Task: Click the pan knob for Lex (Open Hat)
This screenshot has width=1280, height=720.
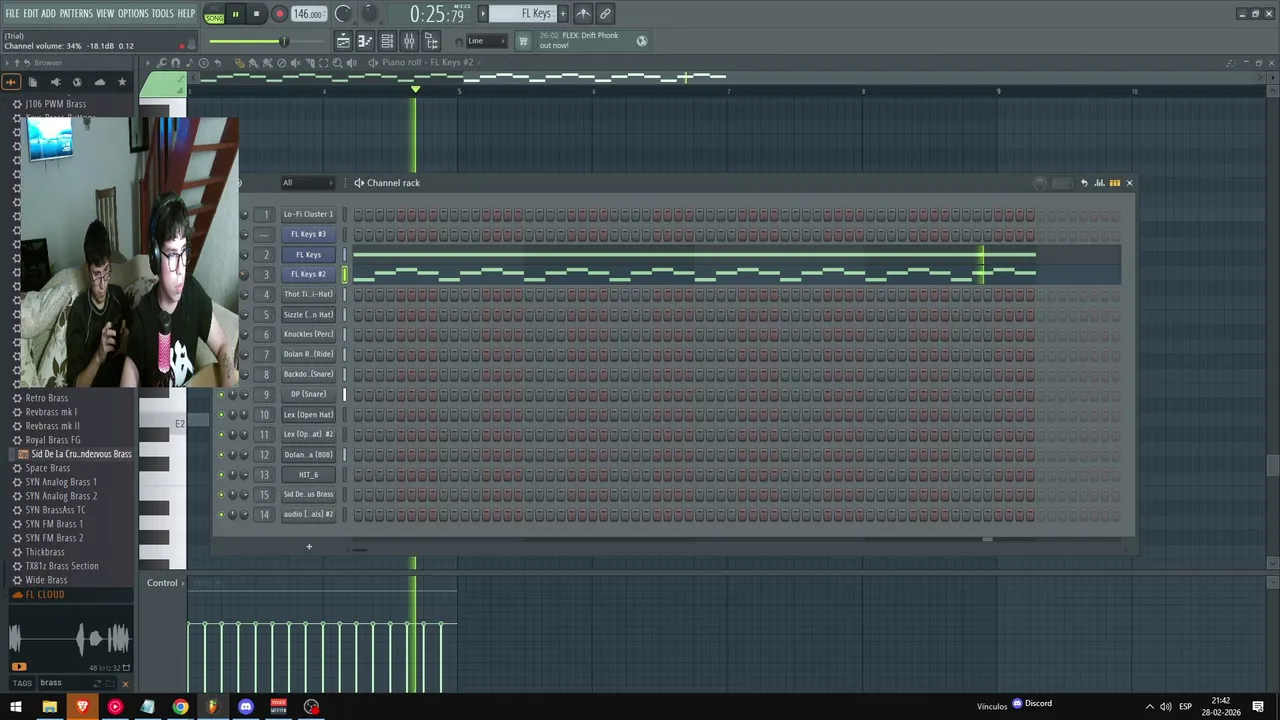Action: [232, 414]
